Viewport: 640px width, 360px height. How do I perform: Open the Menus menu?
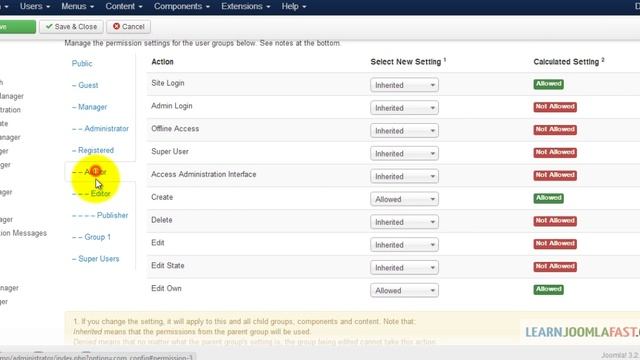point(78,7)
